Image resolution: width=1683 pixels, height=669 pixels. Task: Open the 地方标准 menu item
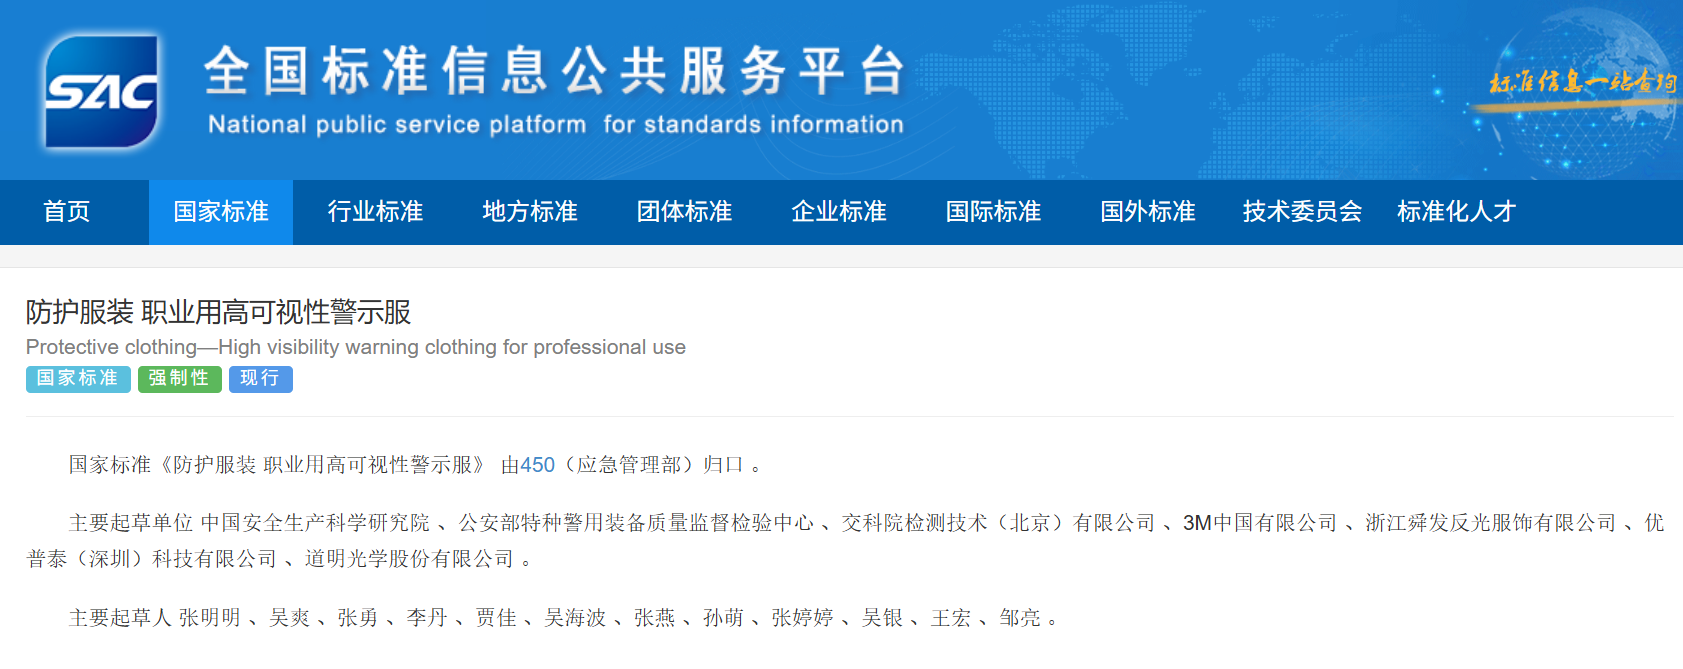click(530, 212)
